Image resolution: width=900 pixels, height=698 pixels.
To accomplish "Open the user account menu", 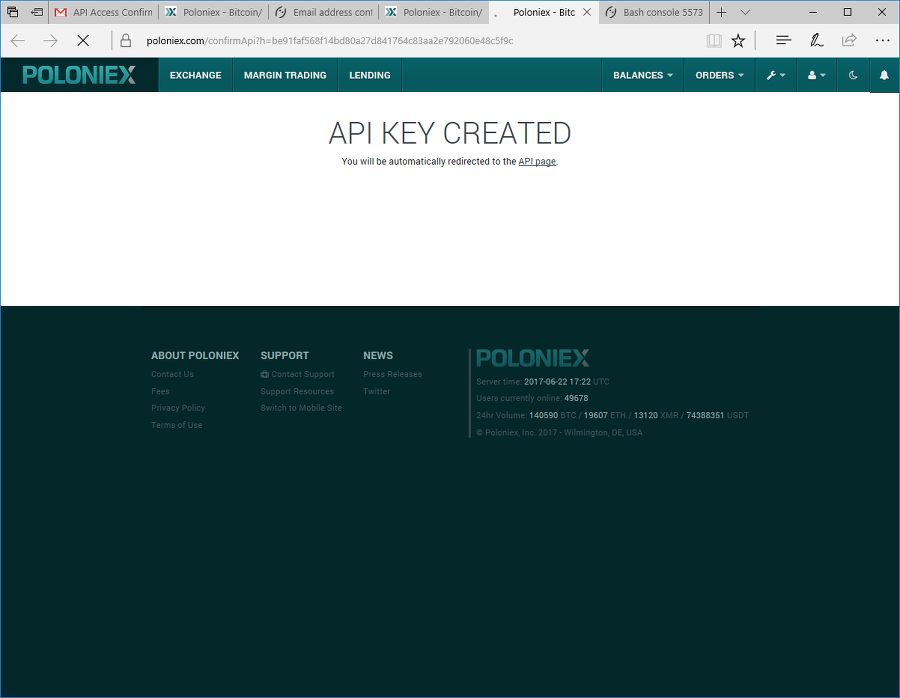I will coord(816,75).
